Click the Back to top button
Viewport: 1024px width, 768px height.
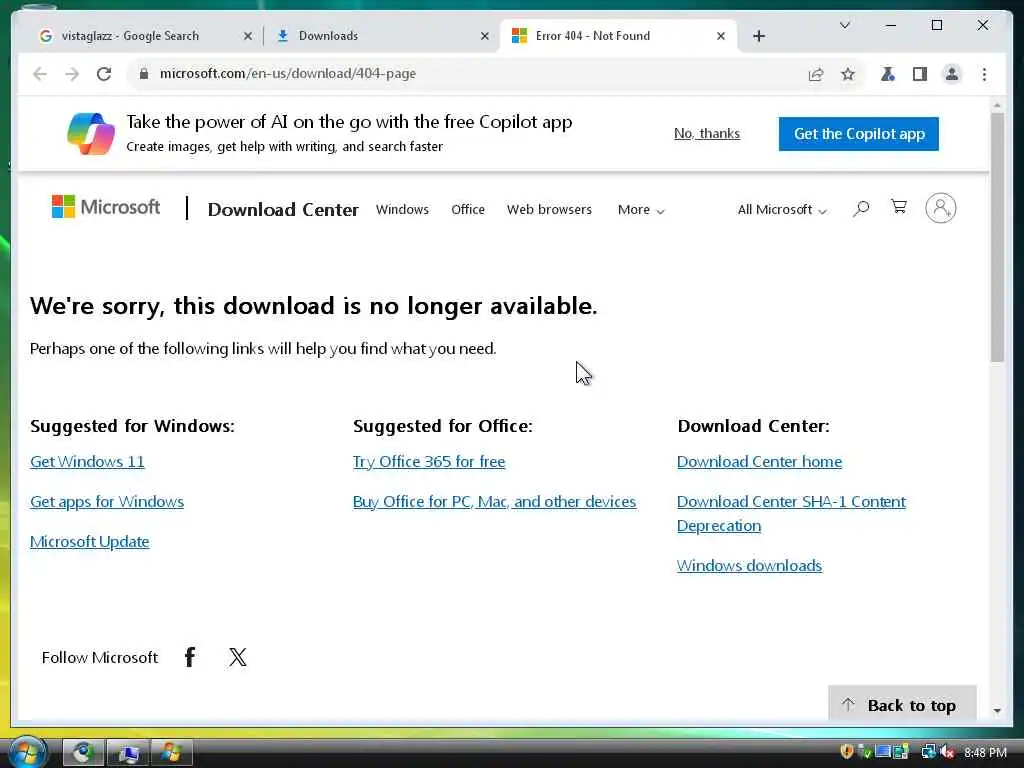pyautogui.click(x=902, y=705)
